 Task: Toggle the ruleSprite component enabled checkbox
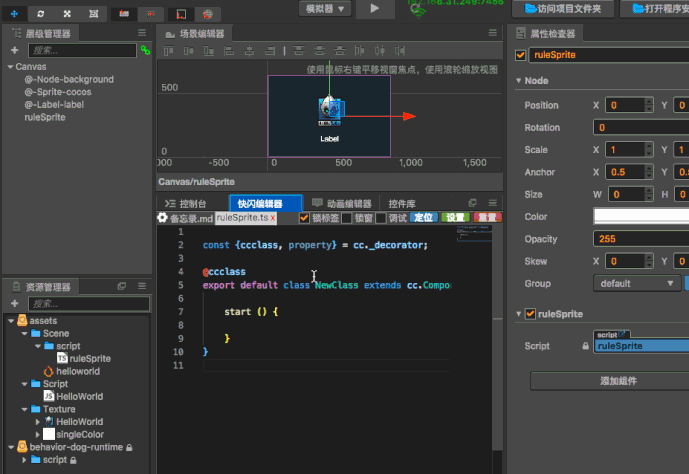(x=531, y=314)
